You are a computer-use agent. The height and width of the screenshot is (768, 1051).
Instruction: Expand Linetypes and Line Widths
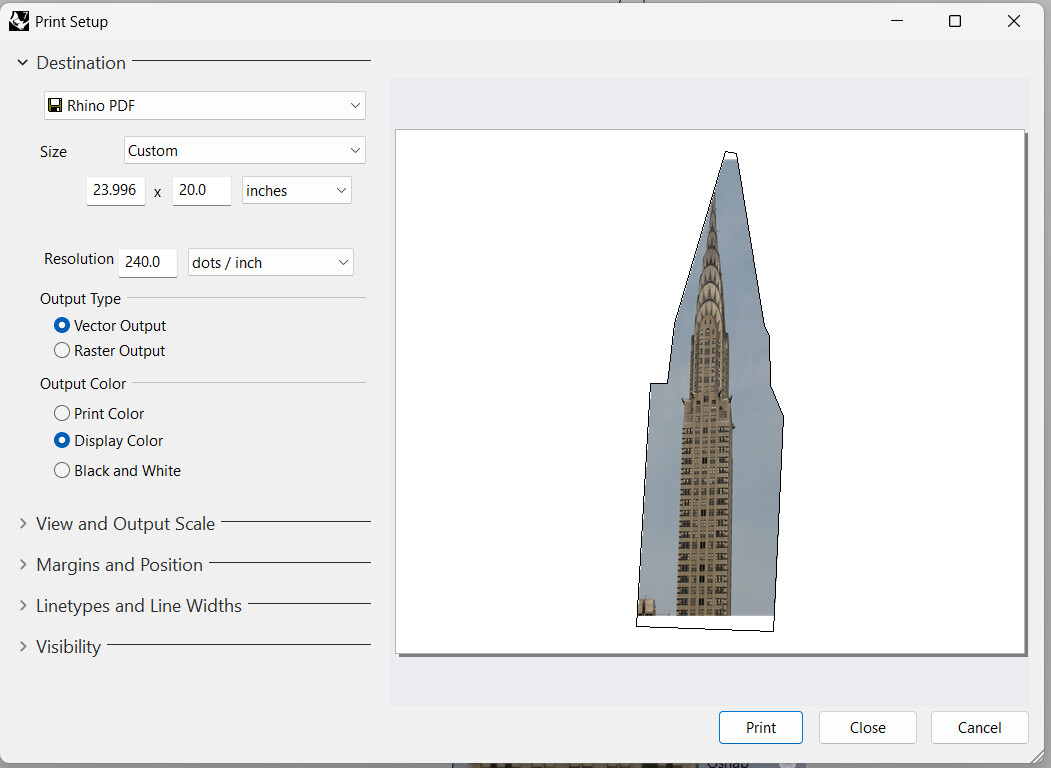(22, 605)
